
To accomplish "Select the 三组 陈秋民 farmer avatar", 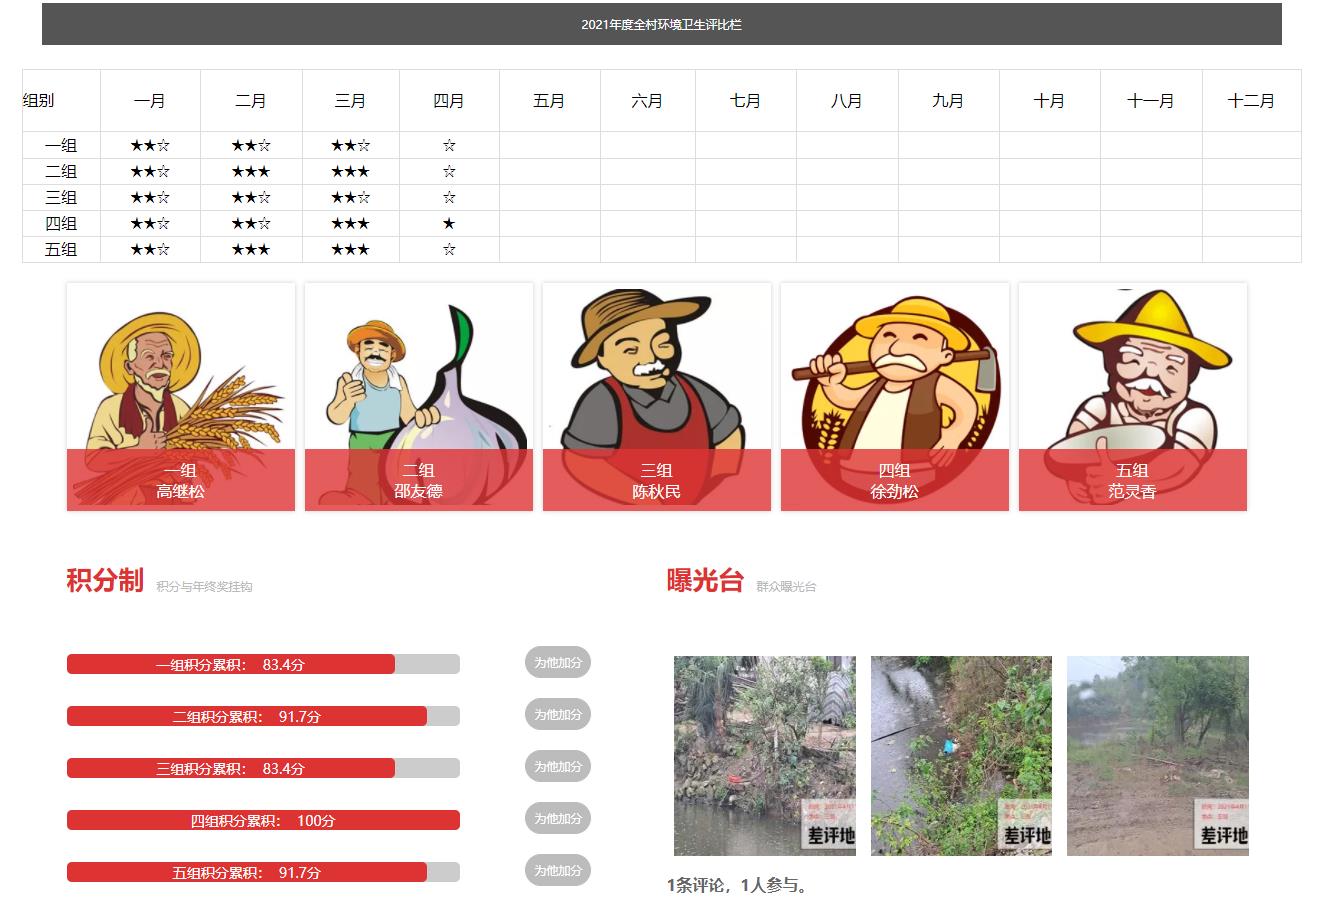I will point(657,397).
